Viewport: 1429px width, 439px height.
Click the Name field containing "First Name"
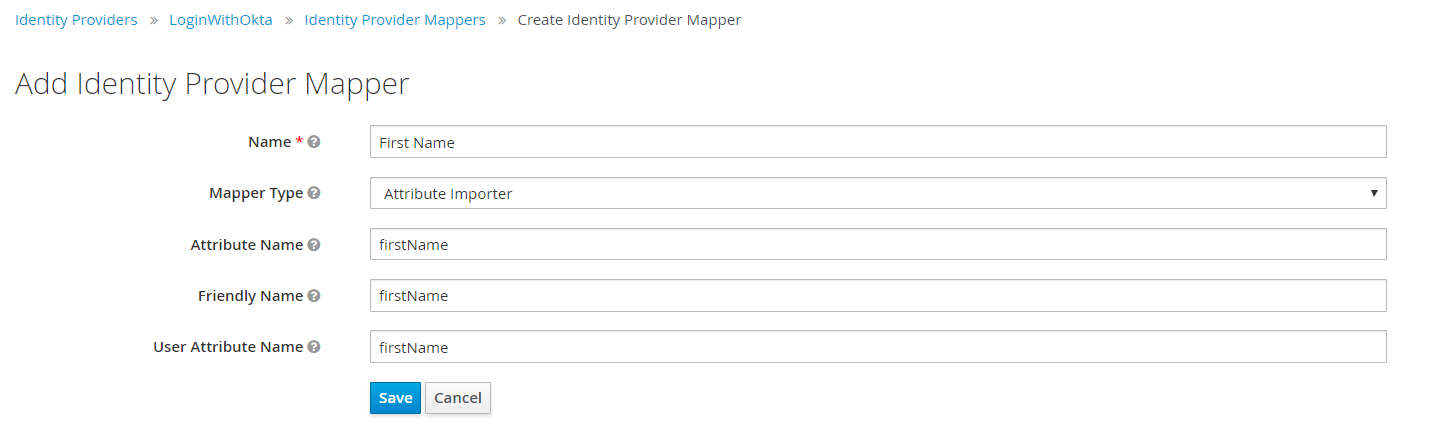877,142
